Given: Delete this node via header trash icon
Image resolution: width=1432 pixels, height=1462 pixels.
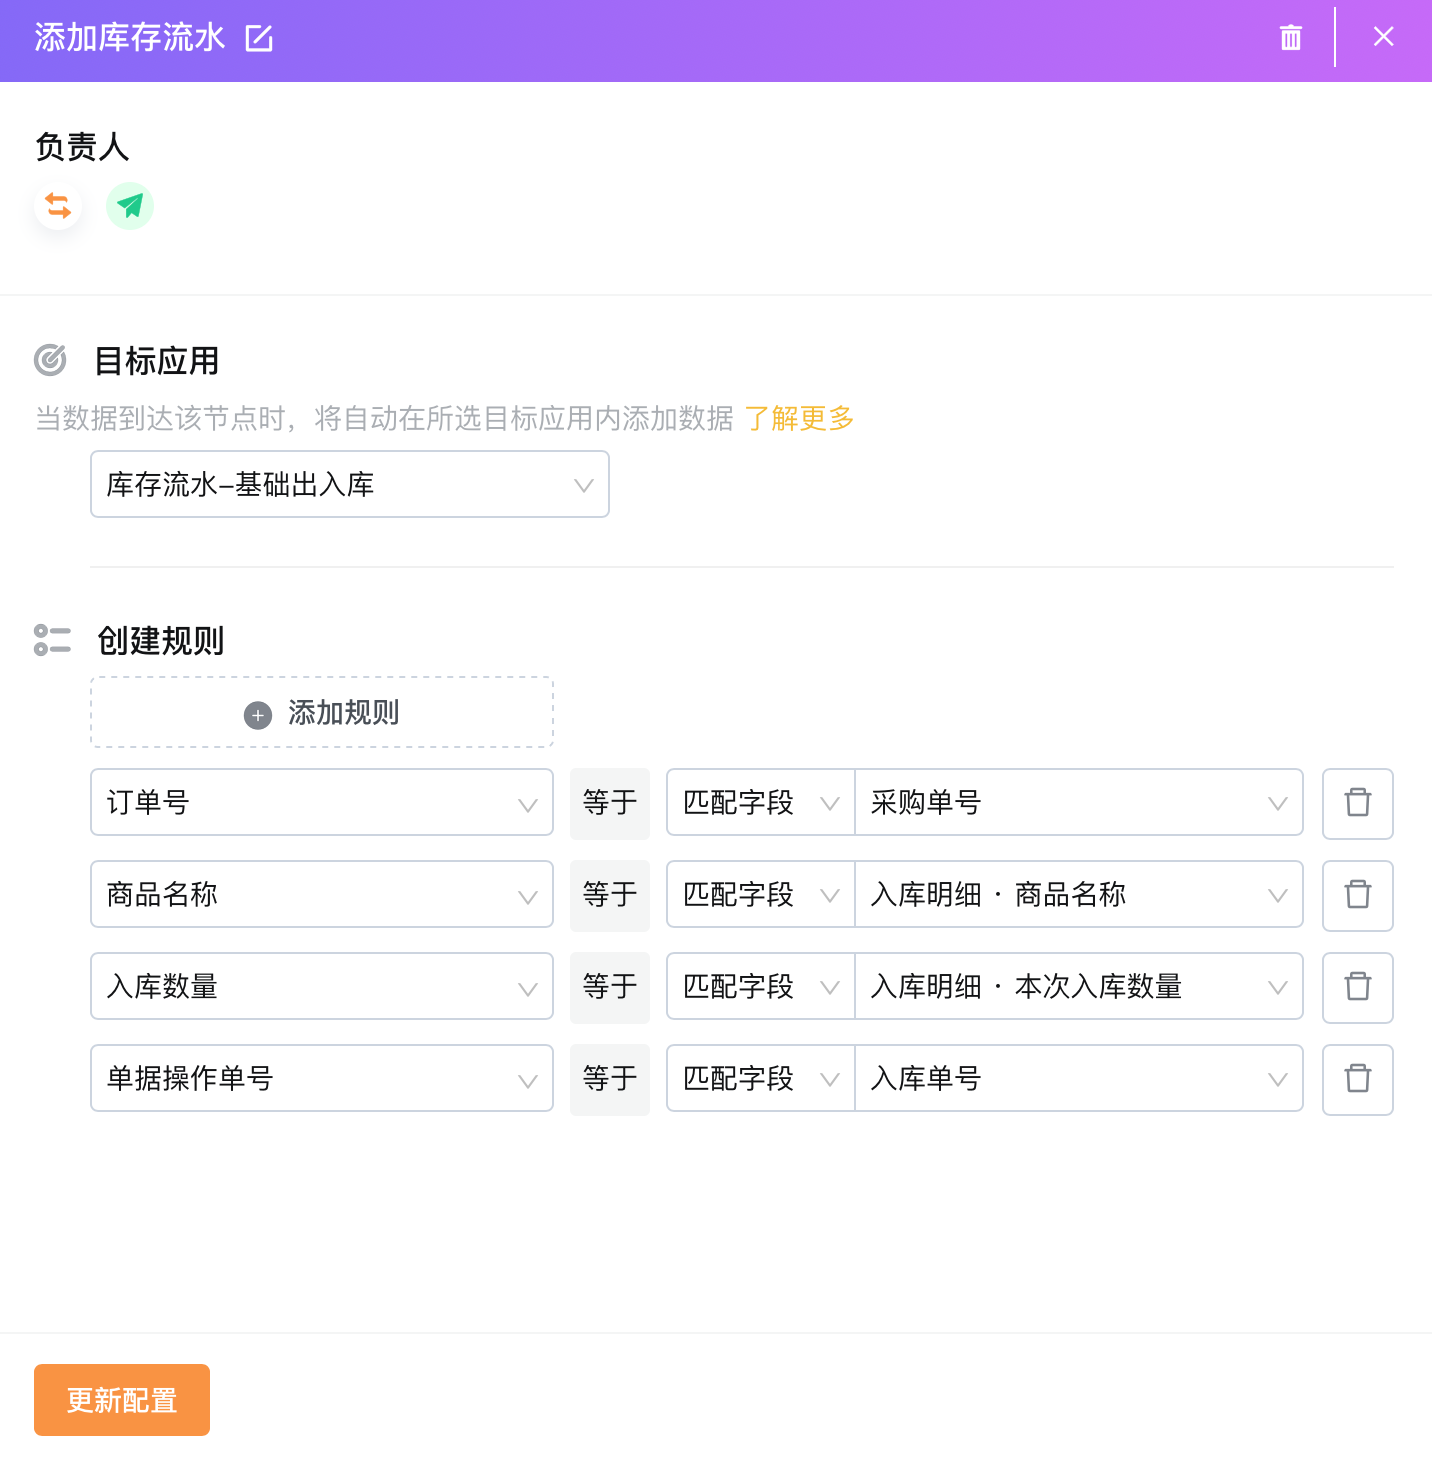Looking at the screenshot, I should (1291, 37).
